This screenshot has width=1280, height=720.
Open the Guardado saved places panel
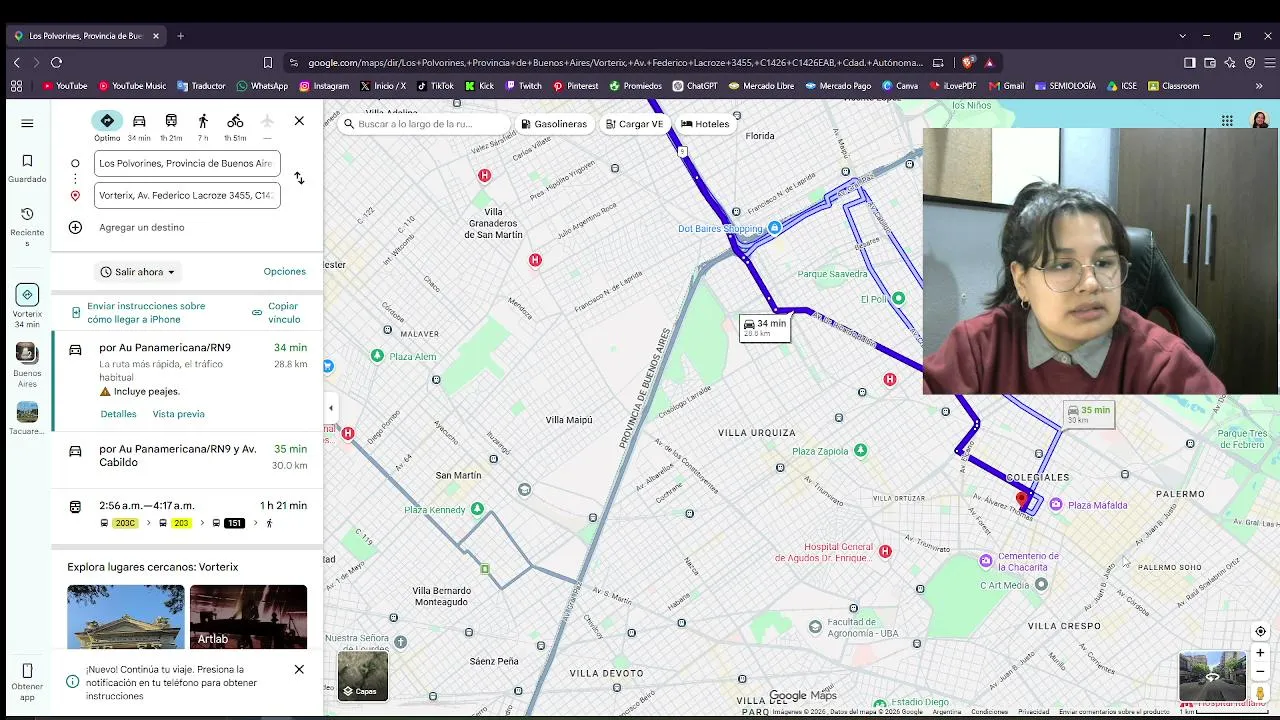click(27, 167)
